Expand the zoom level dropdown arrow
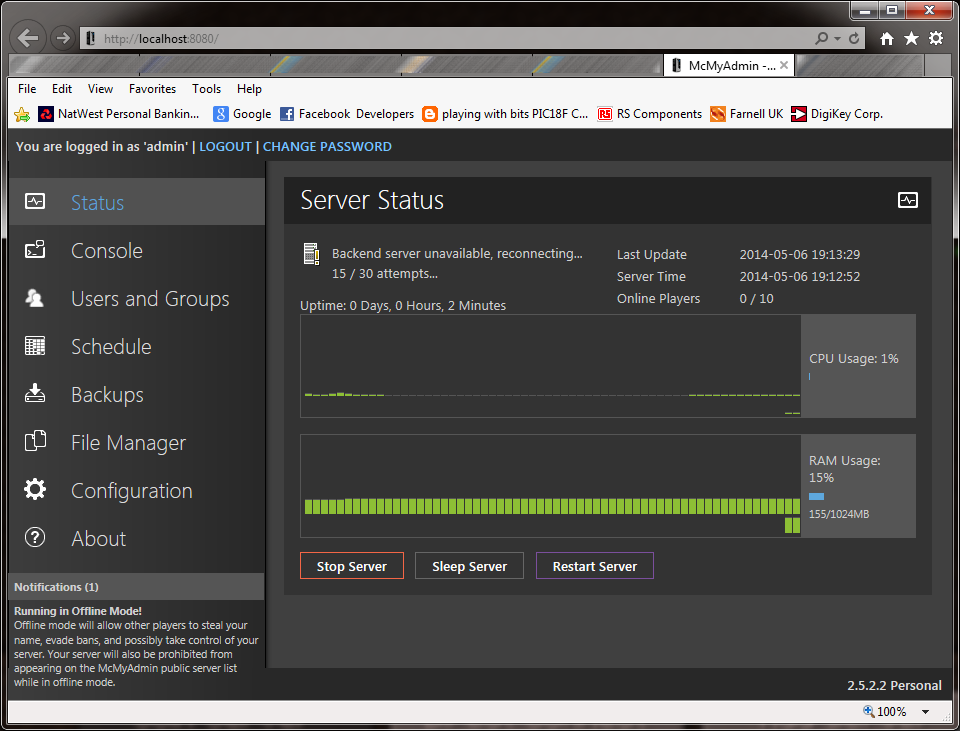The height and width of the screenshot is (731, 960). (925, 712)
